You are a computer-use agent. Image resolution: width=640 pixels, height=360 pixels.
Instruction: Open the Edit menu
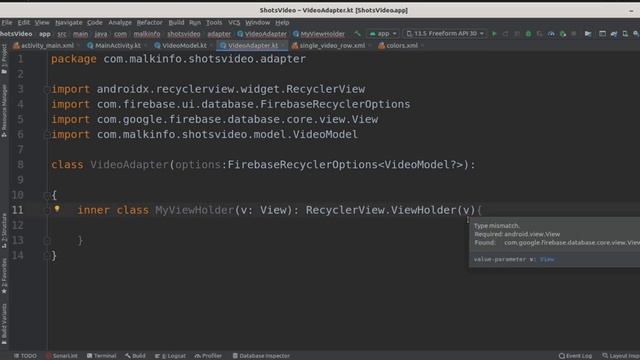(x=23, y=22)
